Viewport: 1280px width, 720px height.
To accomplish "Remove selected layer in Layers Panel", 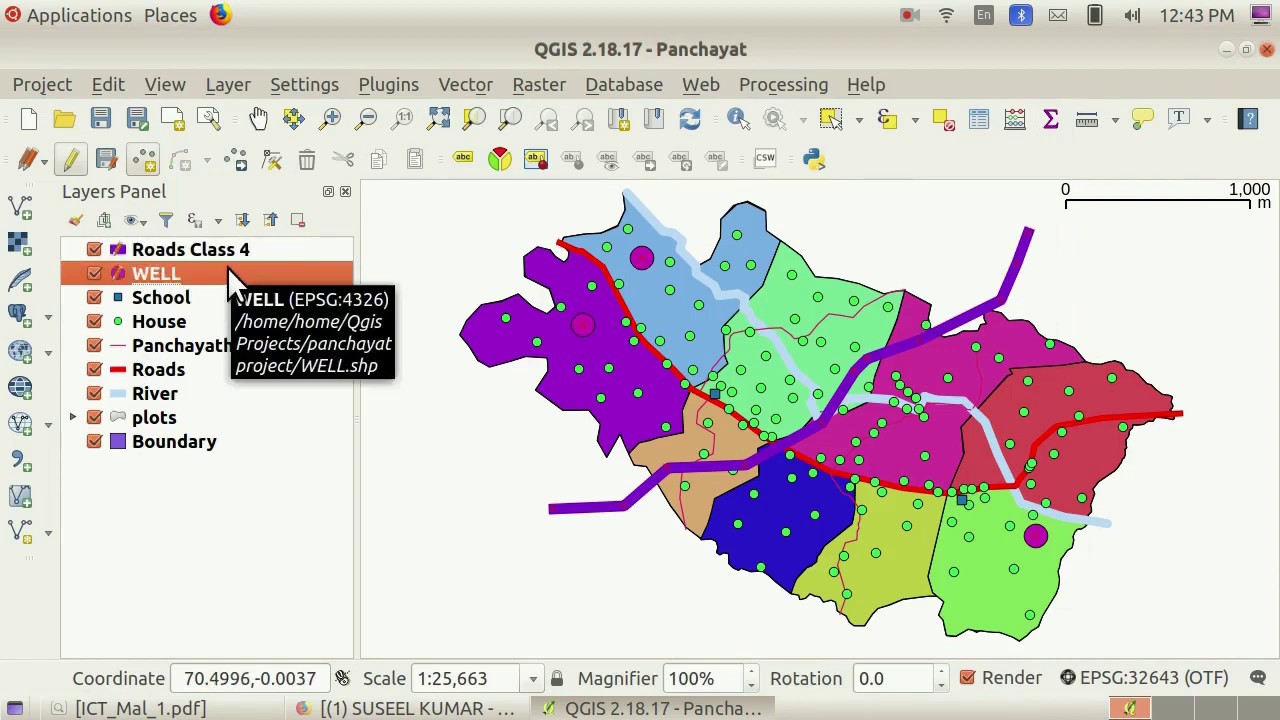I will click(x=297, y=220).
